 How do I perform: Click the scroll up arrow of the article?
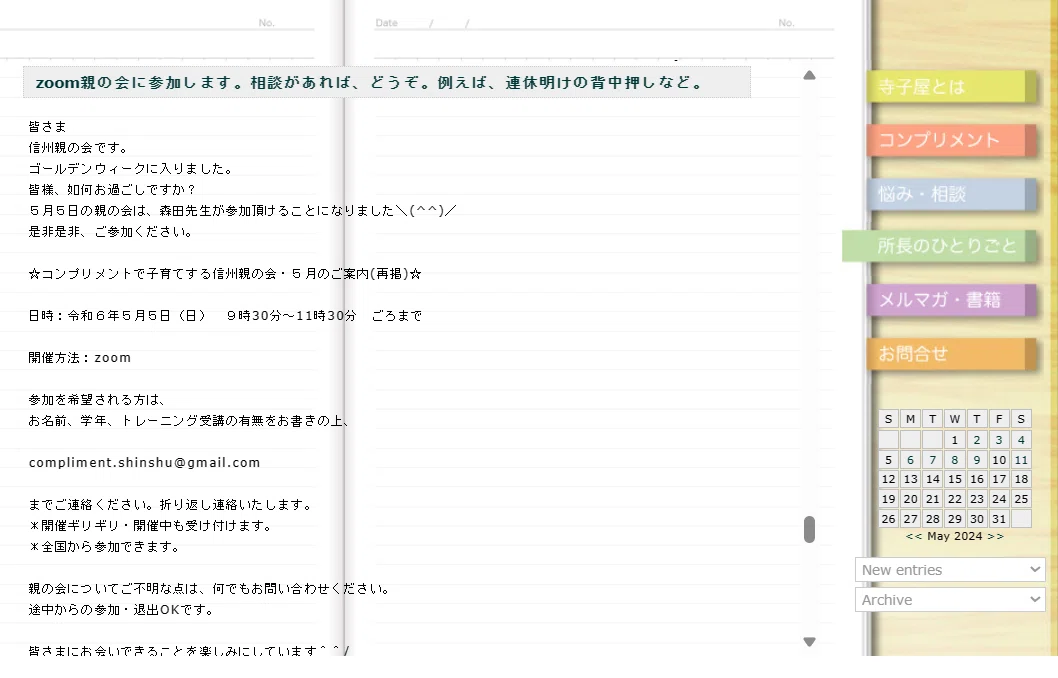(x=810, y=76)
